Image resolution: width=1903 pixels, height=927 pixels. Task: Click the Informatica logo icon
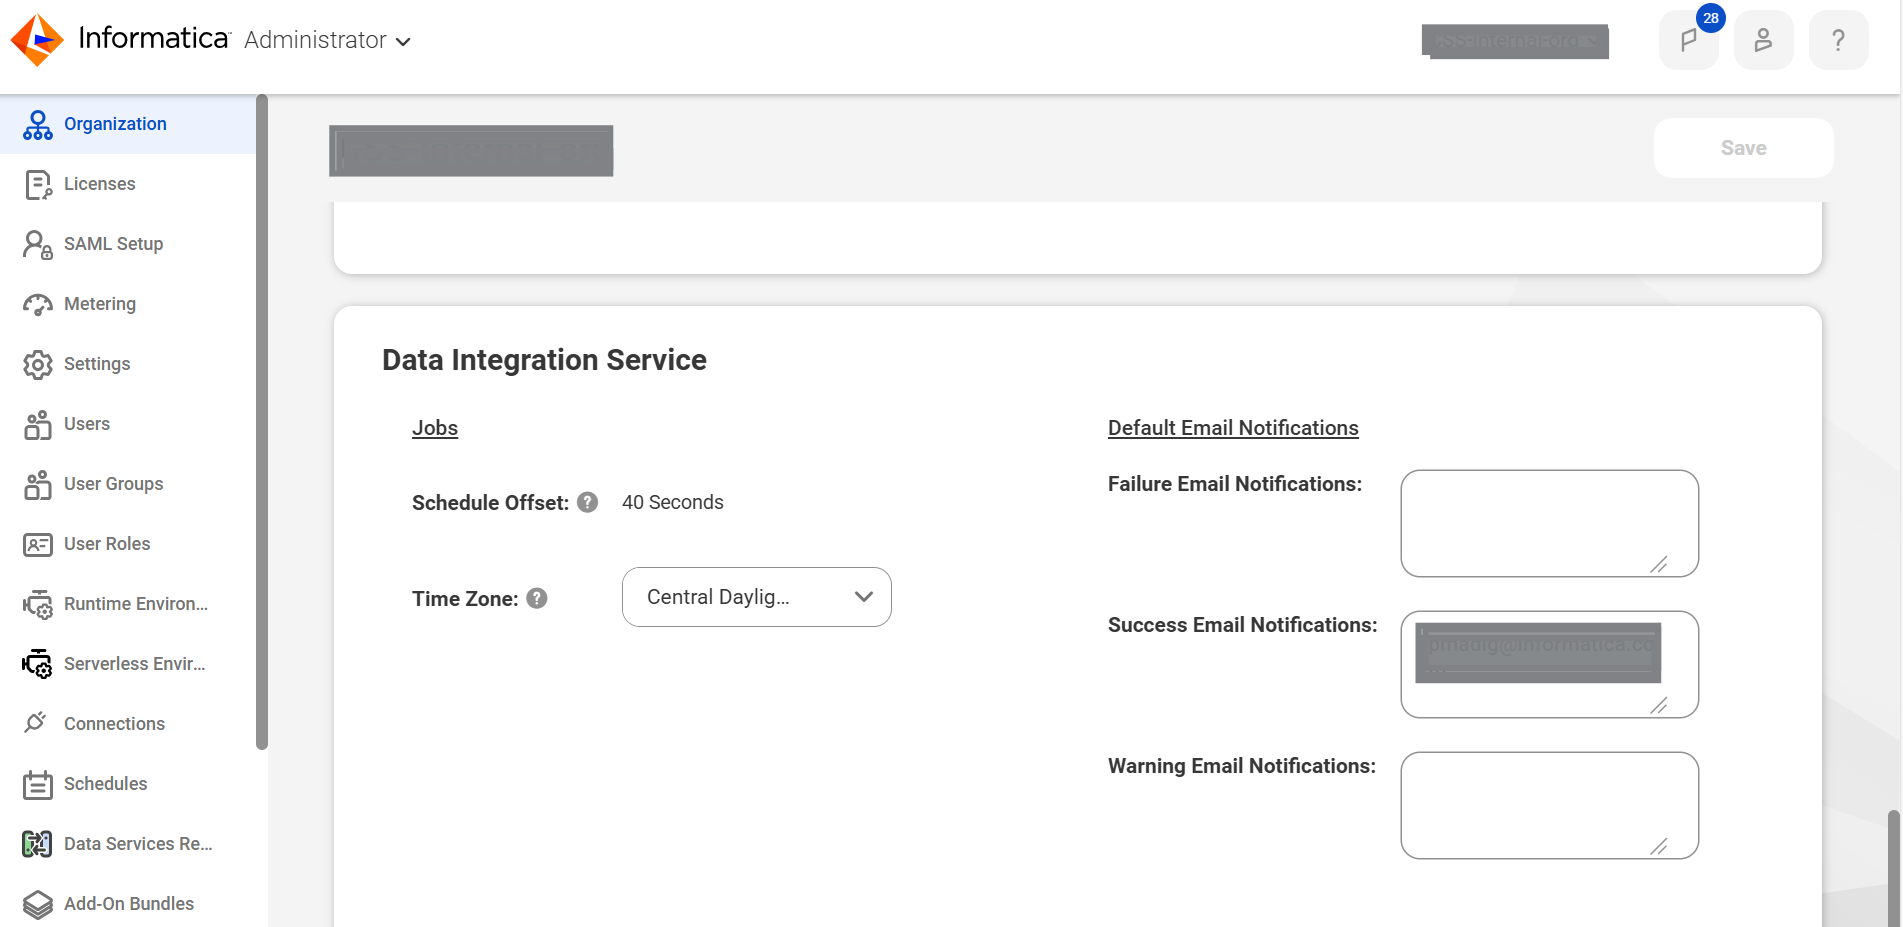pos(37,40)
